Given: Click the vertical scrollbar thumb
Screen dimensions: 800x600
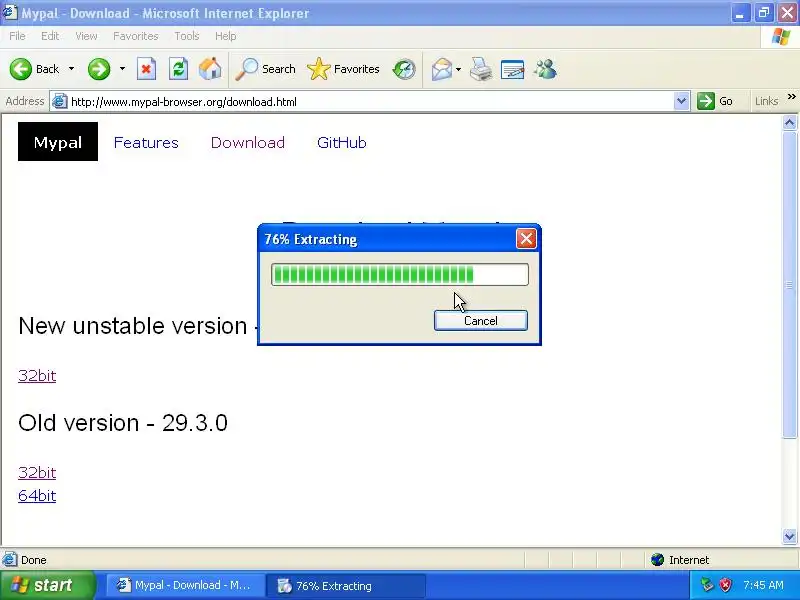Looking at the screenshot, I should click(789, 284).
